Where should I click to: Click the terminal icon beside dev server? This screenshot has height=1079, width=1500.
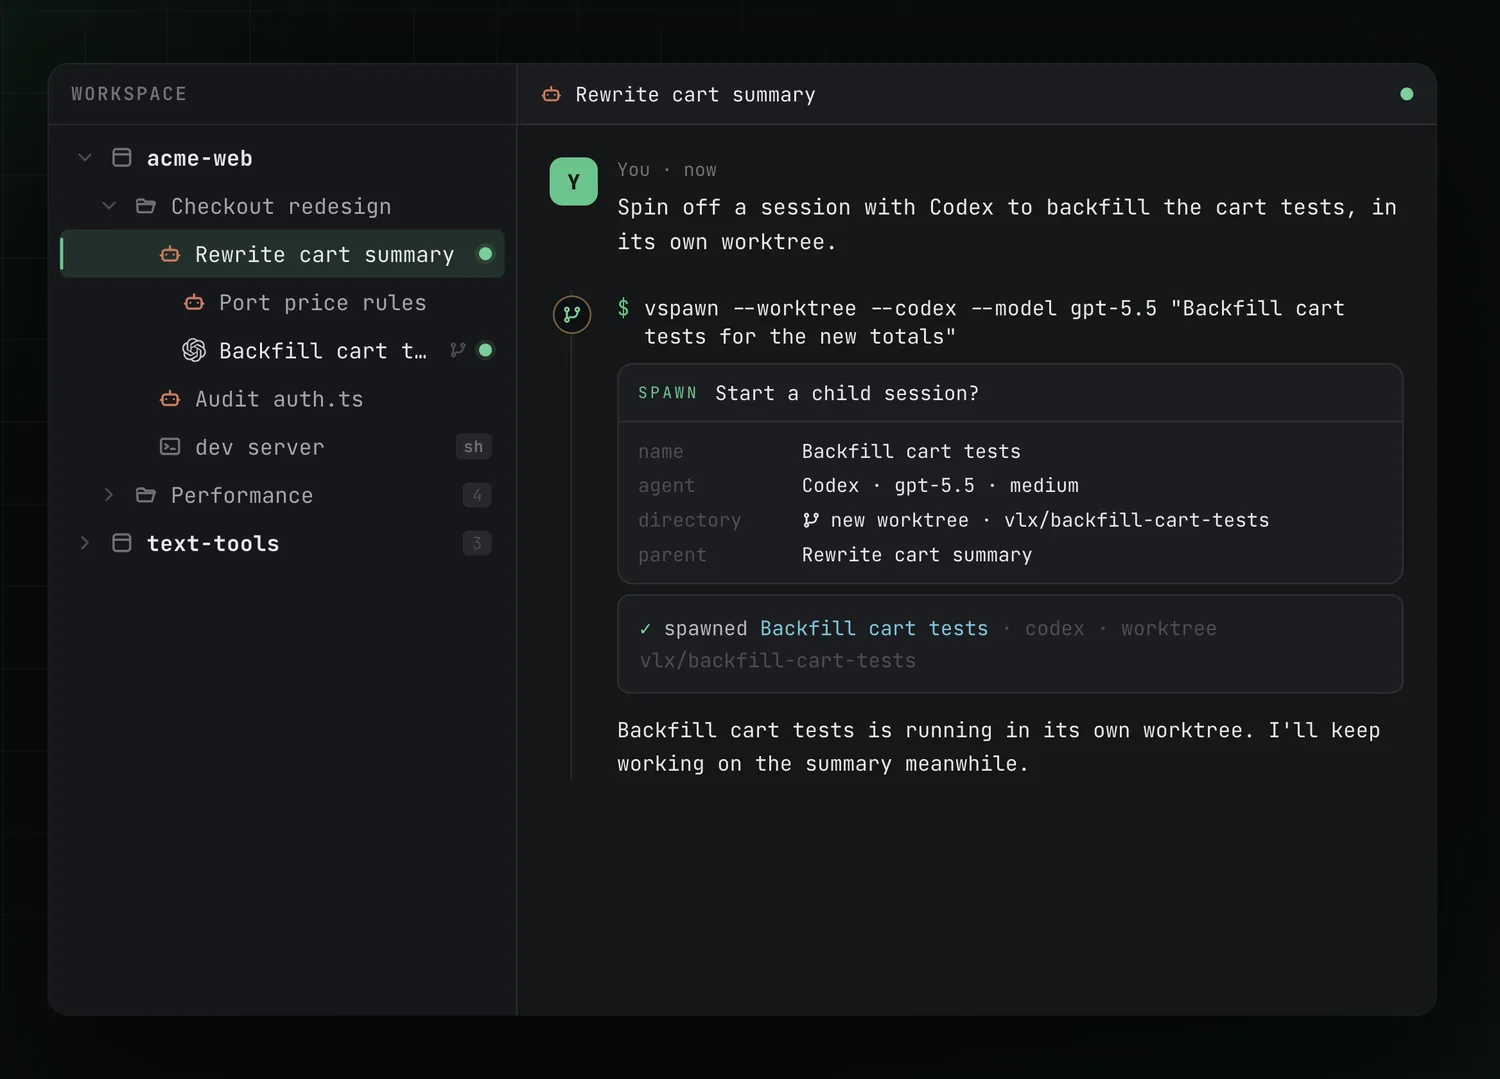pos(170,447)
